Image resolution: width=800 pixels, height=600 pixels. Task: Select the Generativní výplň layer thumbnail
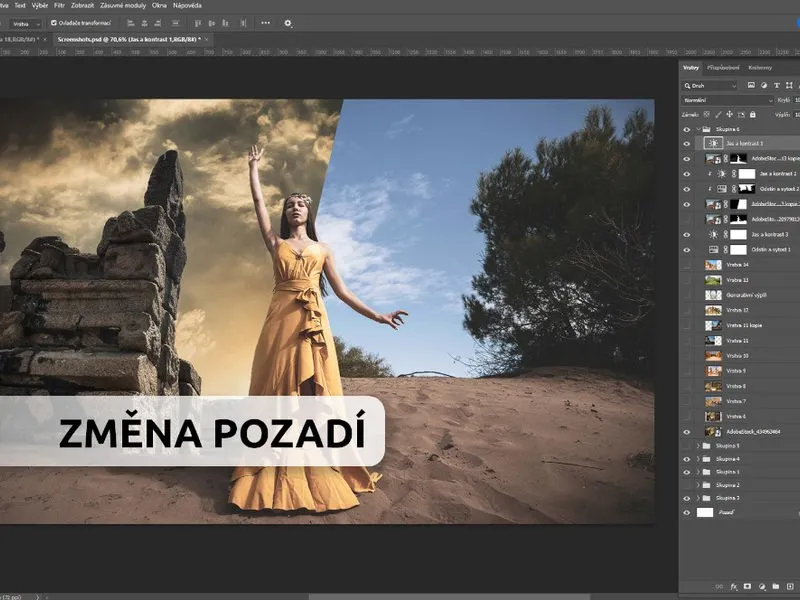pyautogui.click(x=713, y=295)
